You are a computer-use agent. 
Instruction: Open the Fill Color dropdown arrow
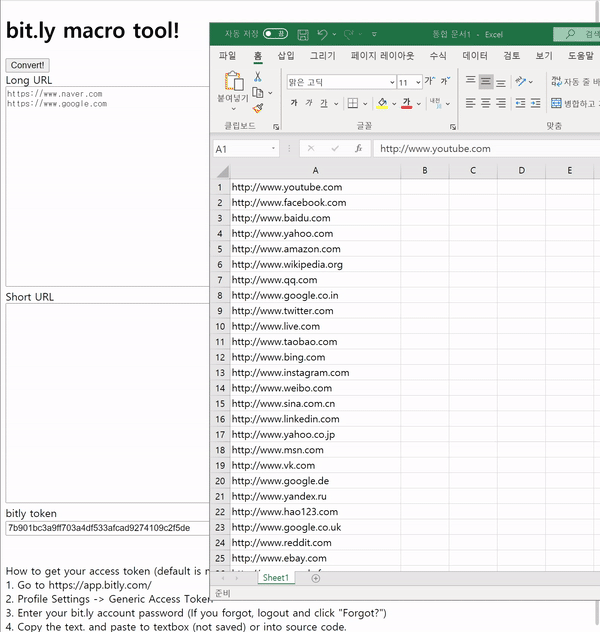[394, 104]
